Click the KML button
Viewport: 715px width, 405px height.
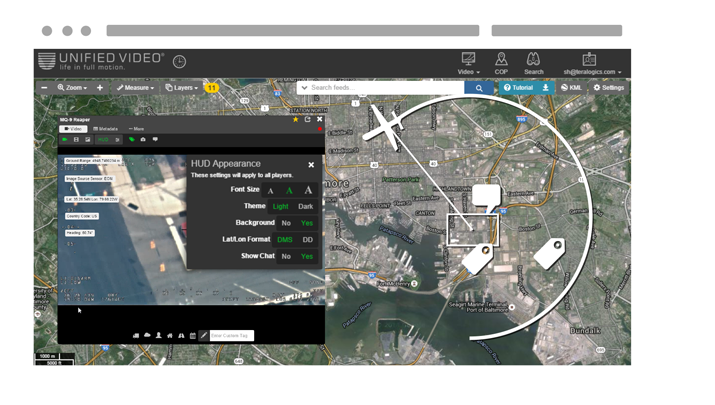(x=571, y=88)
